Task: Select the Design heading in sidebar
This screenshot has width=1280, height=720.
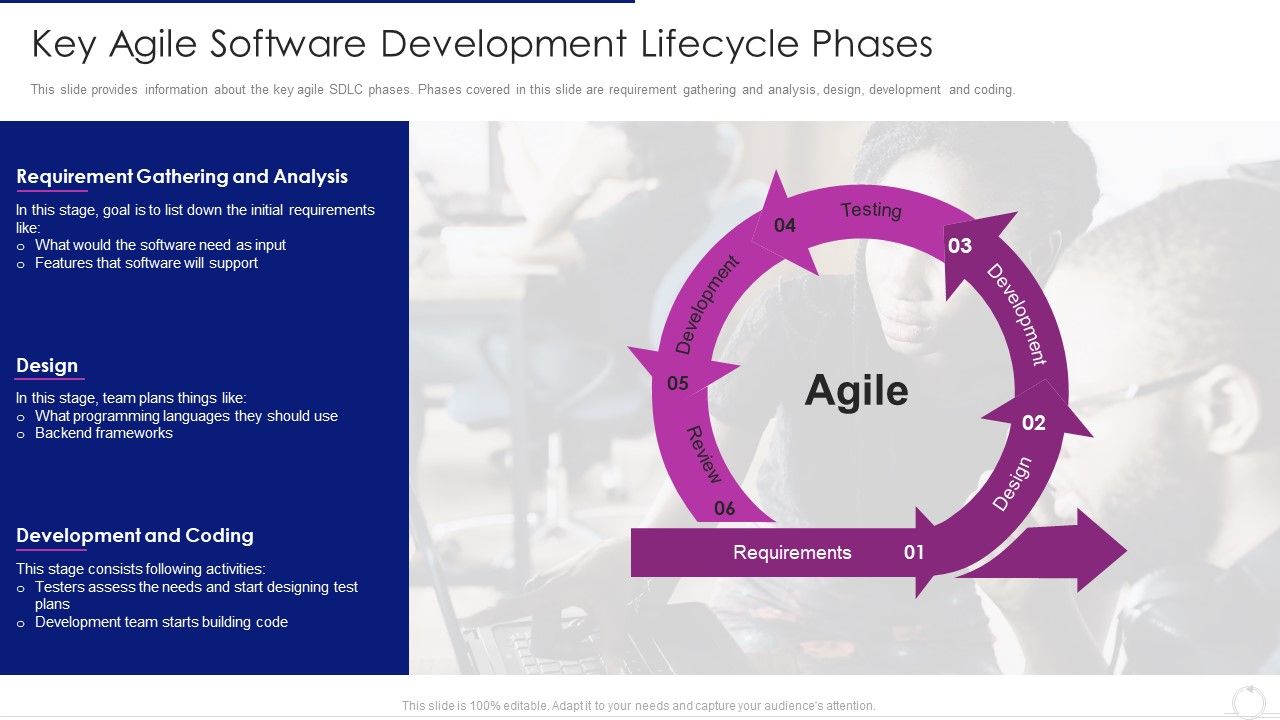Action: 47,365
